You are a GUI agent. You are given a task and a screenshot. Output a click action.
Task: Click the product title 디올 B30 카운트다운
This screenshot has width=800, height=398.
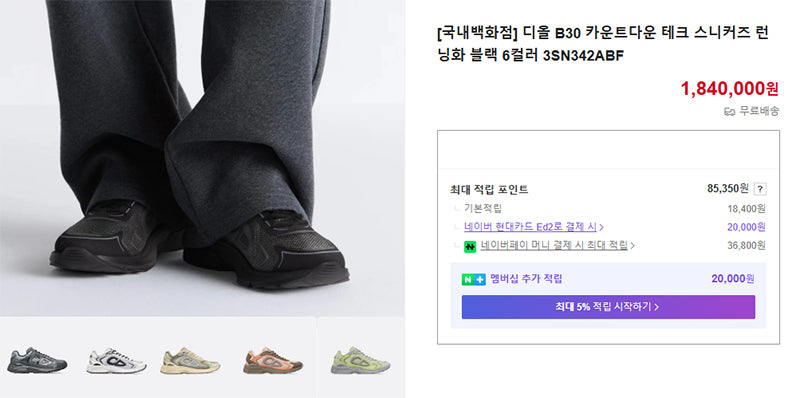603,44
